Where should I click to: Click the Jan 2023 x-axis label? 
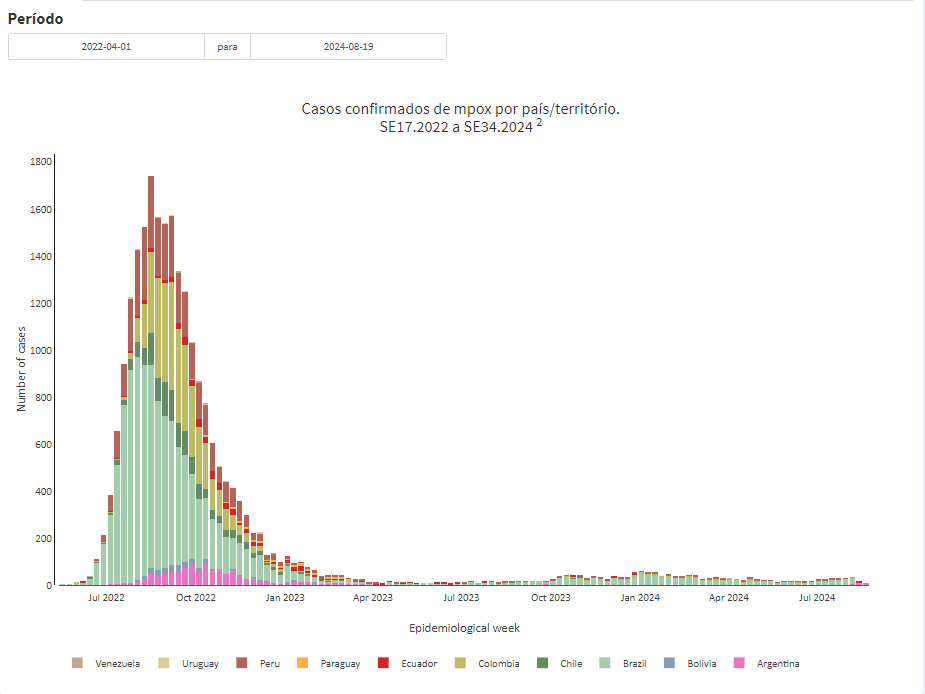point(285,598)
